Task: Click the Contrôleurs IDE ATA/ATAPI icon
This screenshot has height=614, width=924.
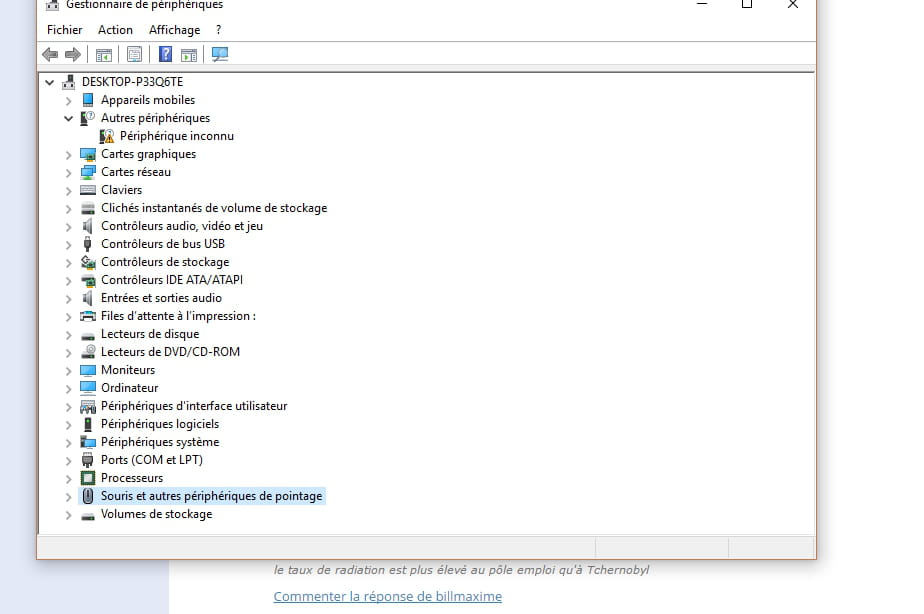Action: pyautogui.click(x=88, y=280)
